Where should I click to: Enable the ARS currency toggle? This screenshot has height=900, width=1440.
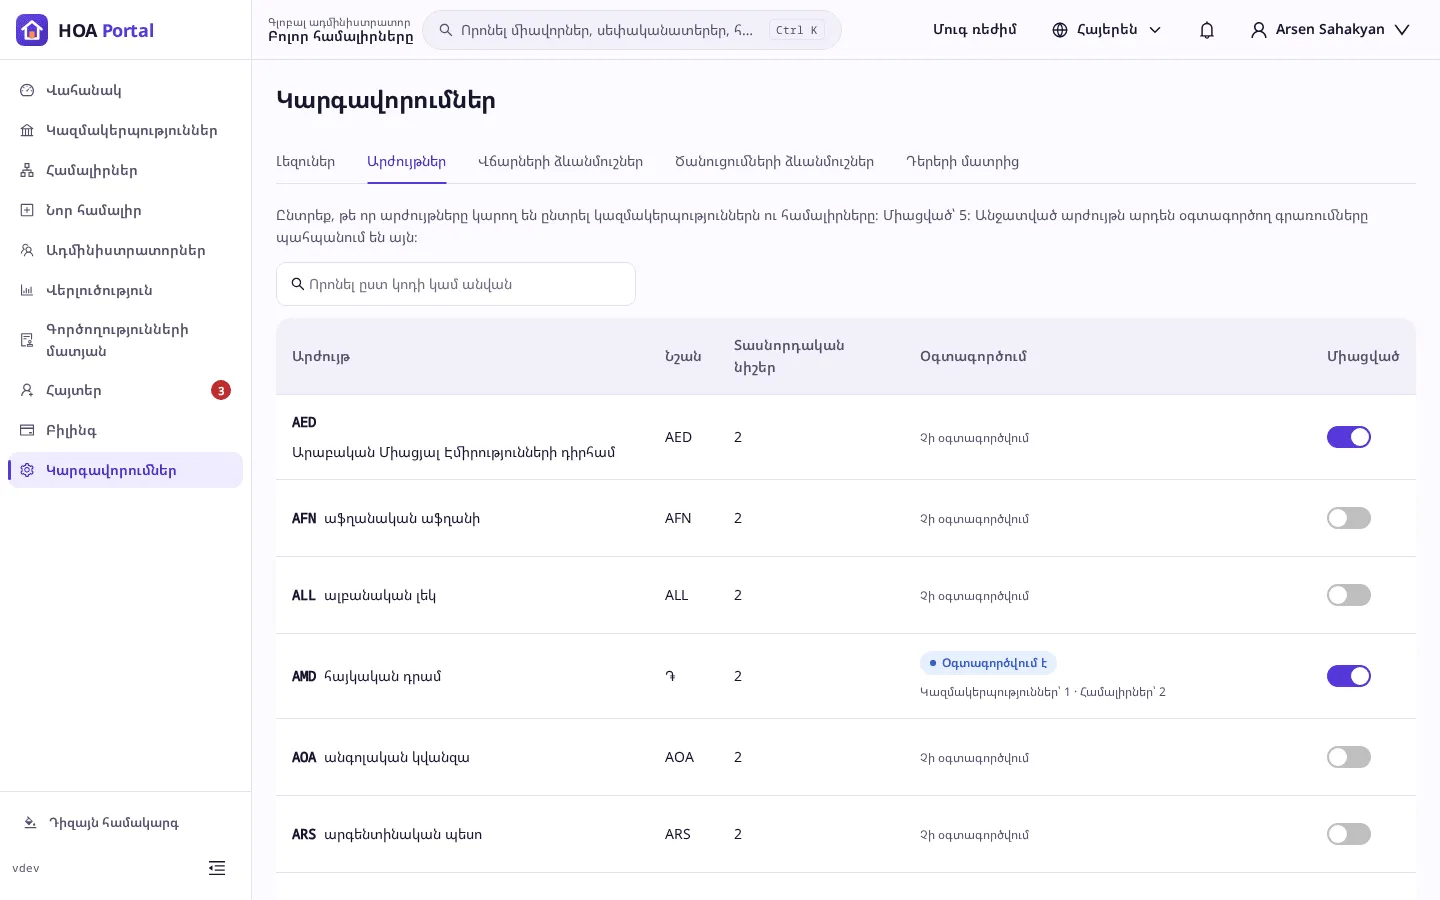click(x=1349, y=834)
